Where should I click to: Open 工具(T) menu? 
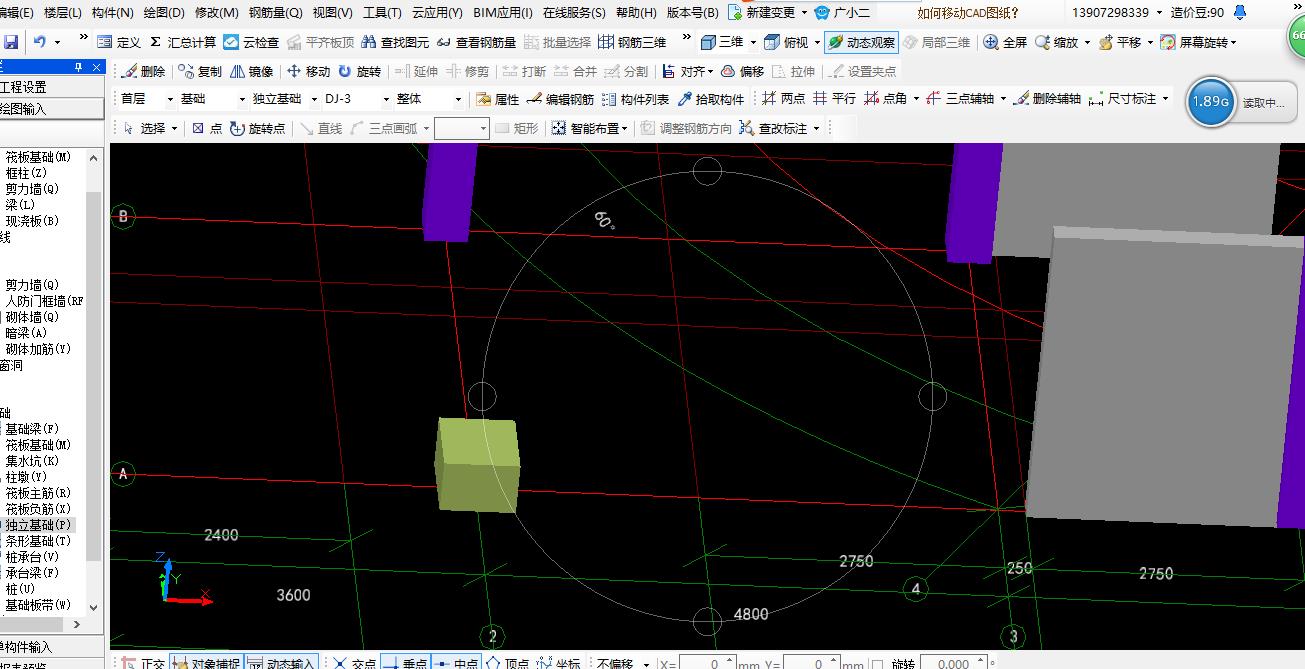click(x=382, y=13)
